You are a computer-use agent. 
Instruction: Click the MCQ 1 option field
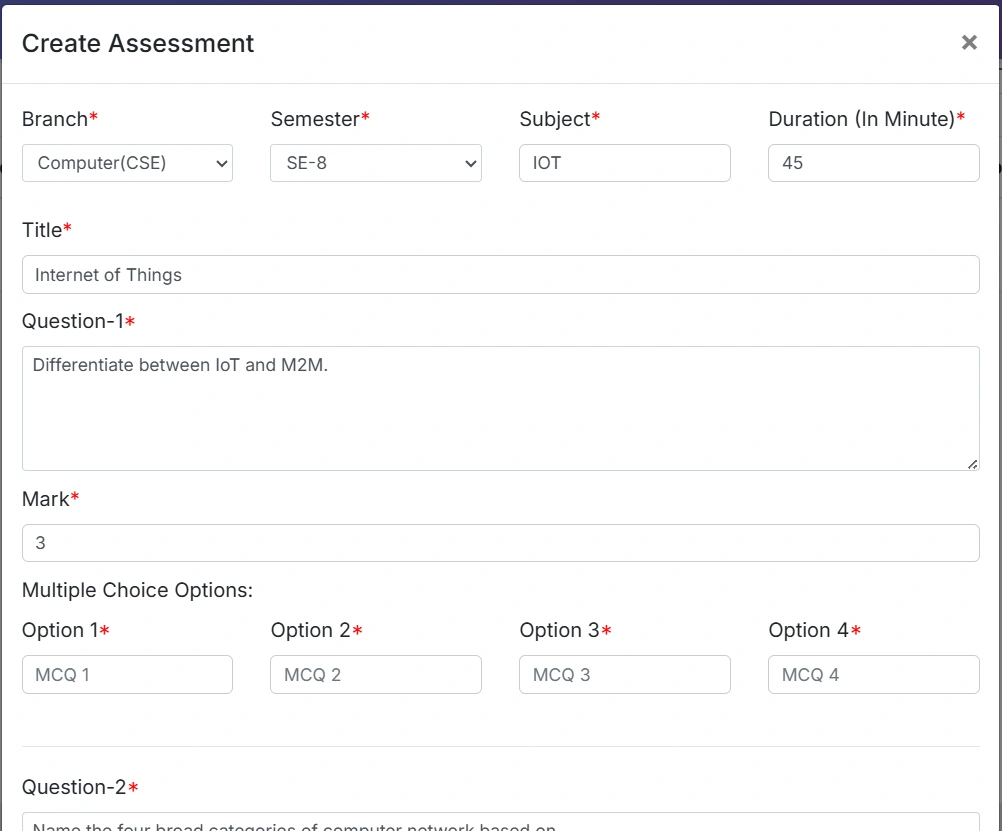[x=127, y=675]
